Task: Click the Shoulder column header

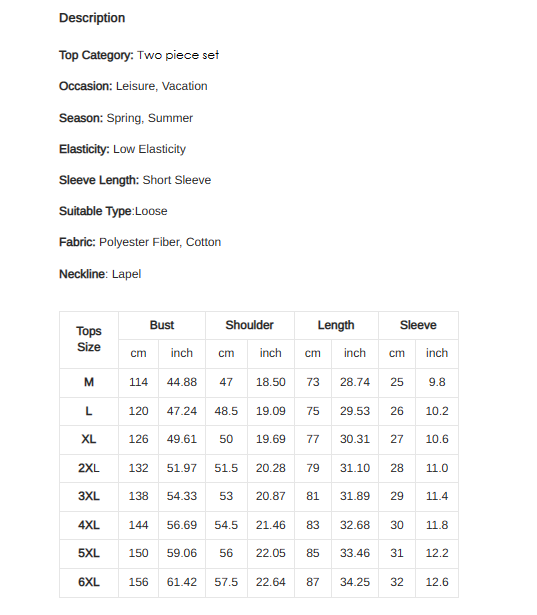Action: (250, 326)
